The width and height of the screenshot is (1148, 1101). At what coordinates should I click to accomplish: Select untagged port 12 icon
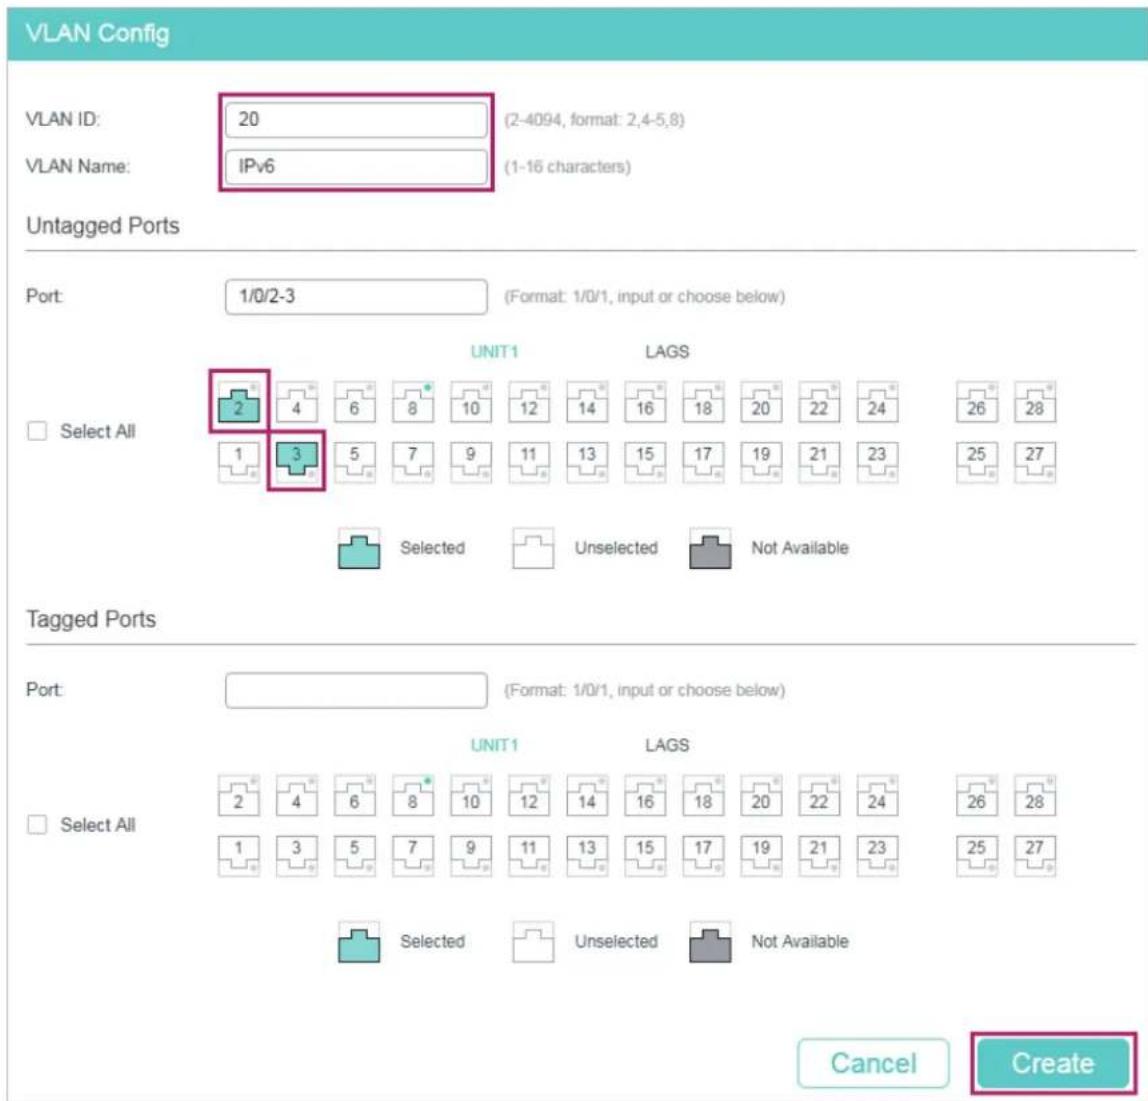click(x=529, y=402)
